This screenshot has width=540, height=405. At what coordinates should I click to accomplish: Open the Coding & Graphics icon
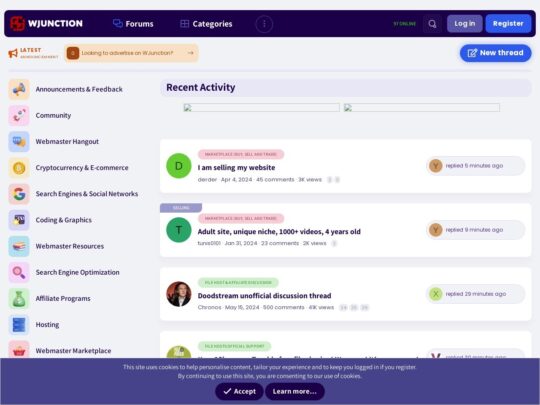19,220
